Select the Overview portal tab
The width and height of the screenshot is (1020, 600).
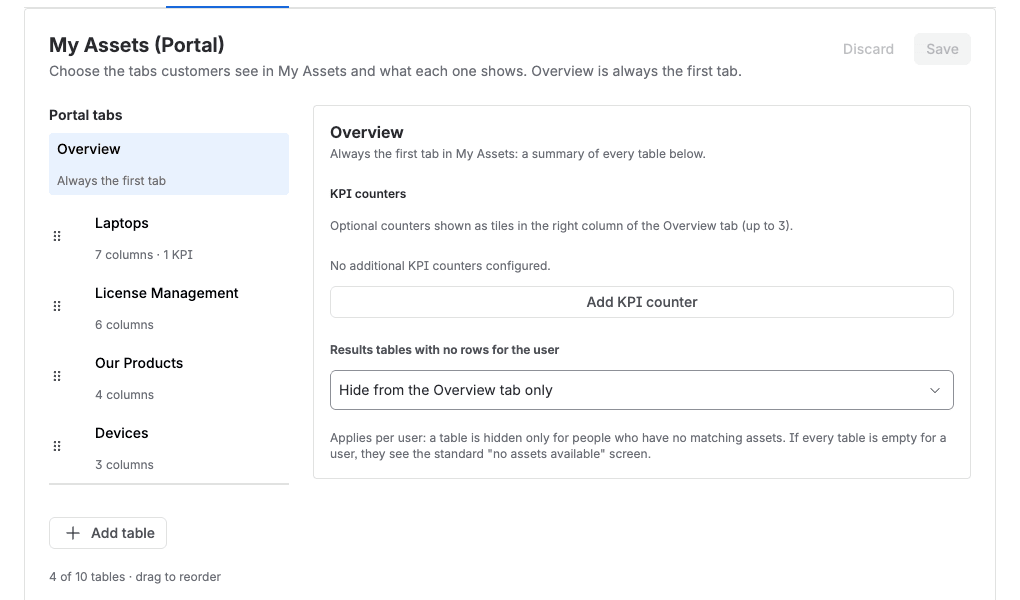click(x=168, y=164)
